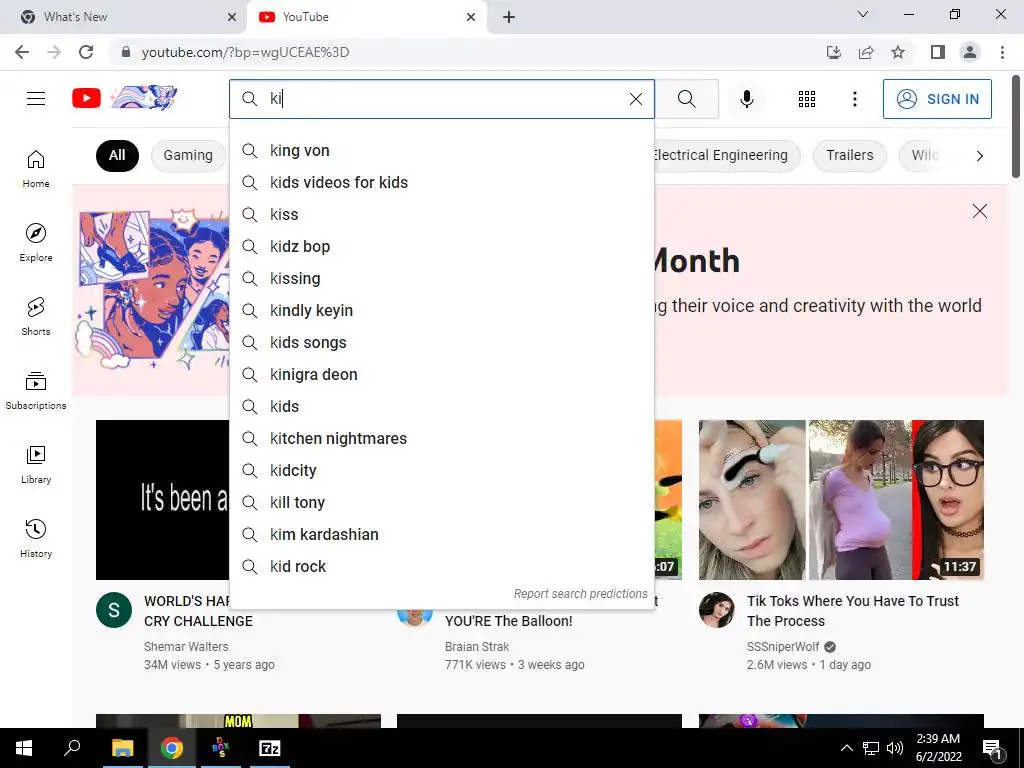Open the YouTube hamburger guide menu
The width and height of the screenshot is (1024, 768).
(36, 99)
